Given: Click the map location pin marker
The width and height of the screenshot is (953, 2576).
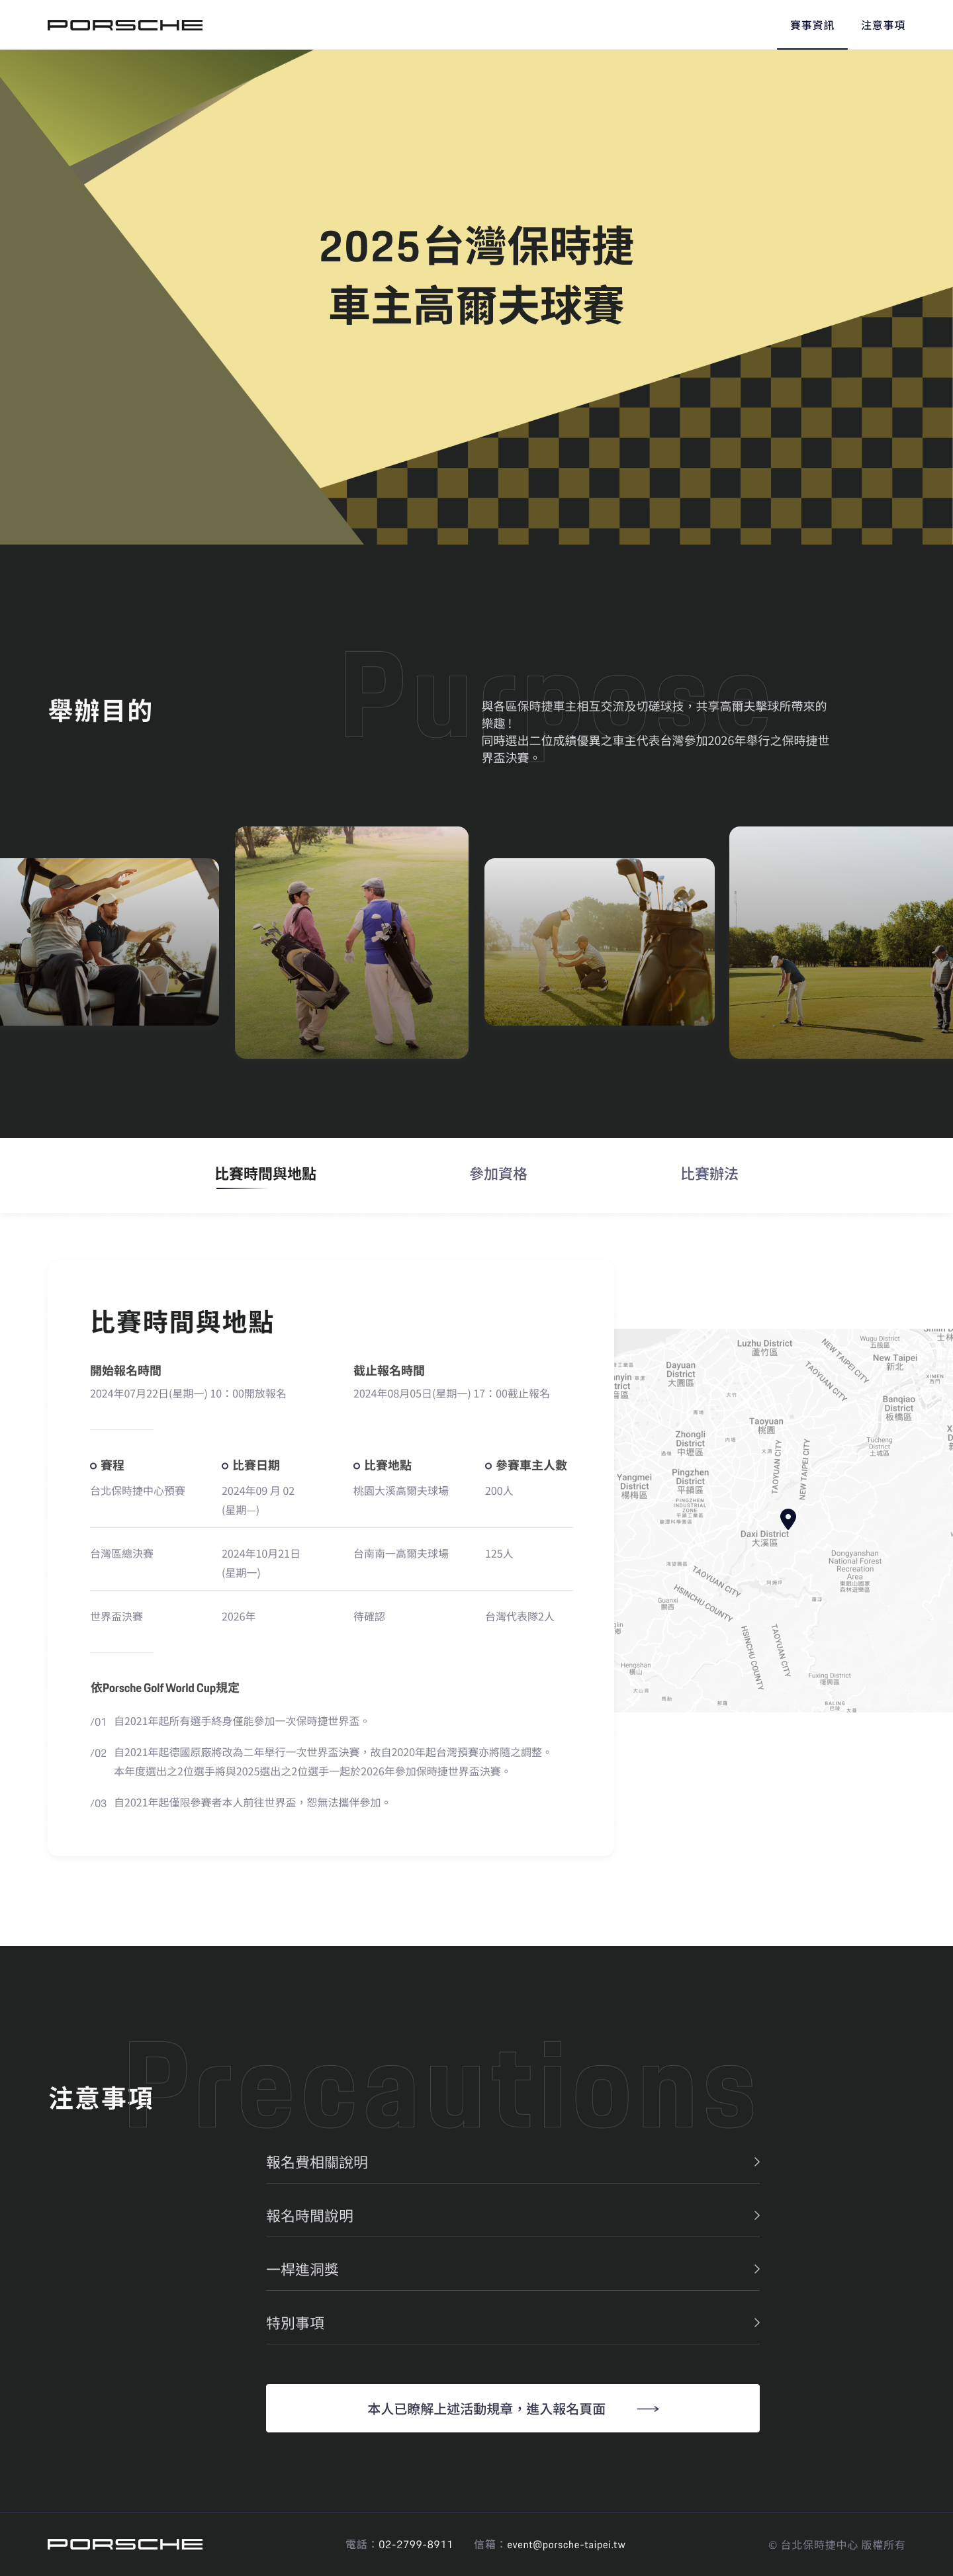Looking at the screenshot, I should click(788, 1519).
